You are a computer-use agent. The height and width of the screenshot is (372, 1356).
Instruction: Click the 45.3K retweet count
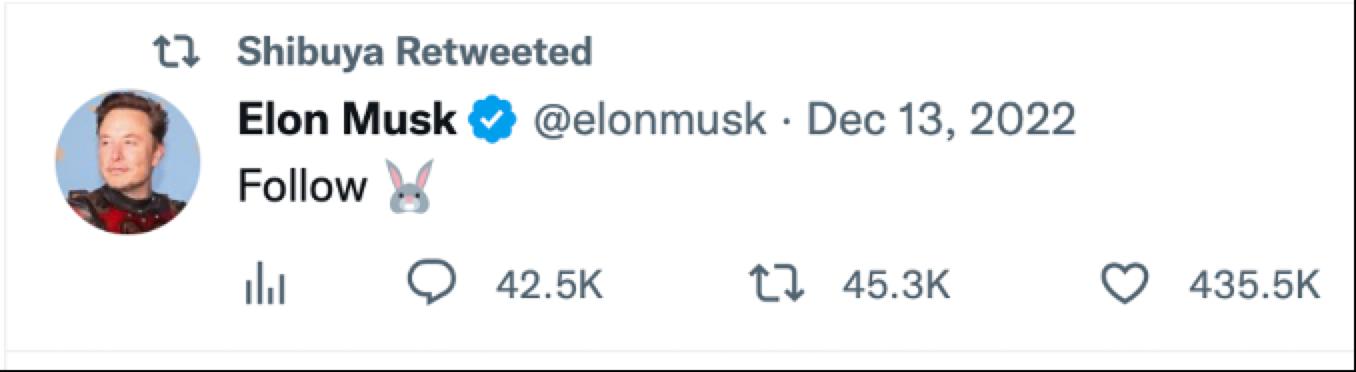coord(895,288)
